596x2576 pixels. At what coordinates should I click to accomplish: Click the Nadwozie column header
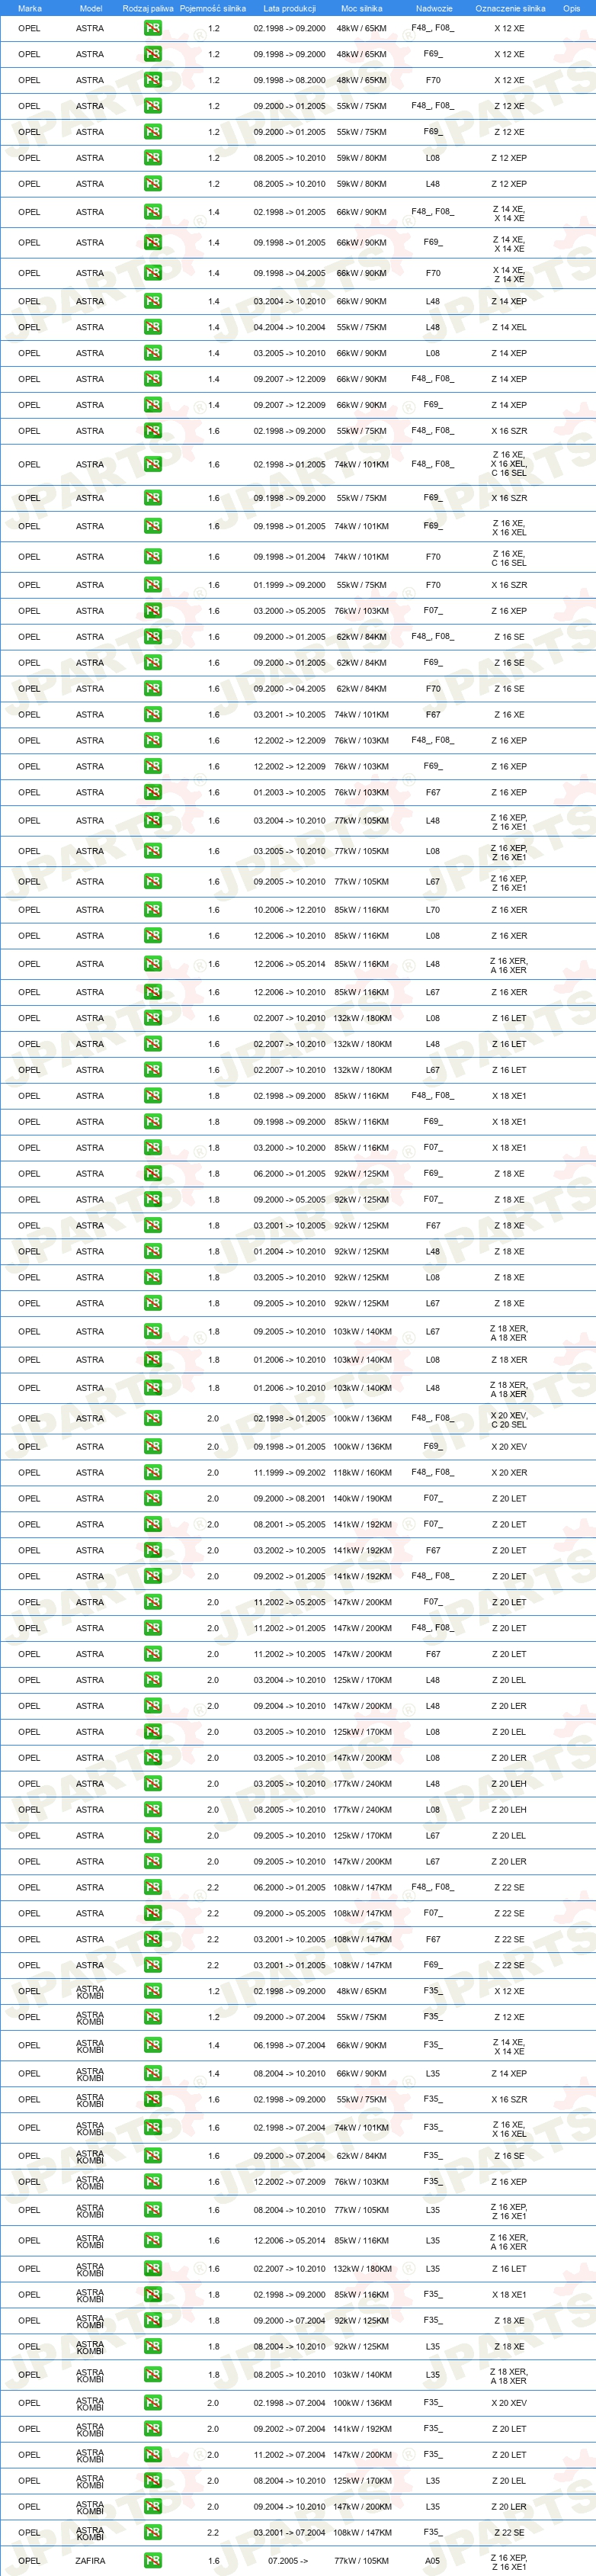[x=434, y=8]
